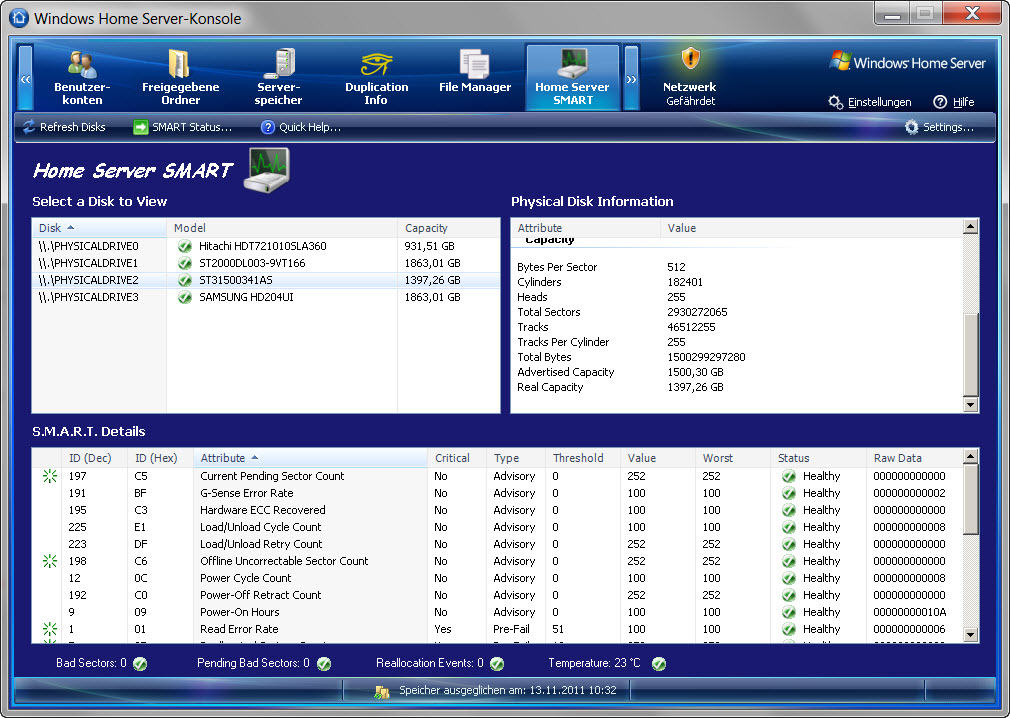Click the Reallocation Events check icon
Screen dimensions: 1010x718
497,663
